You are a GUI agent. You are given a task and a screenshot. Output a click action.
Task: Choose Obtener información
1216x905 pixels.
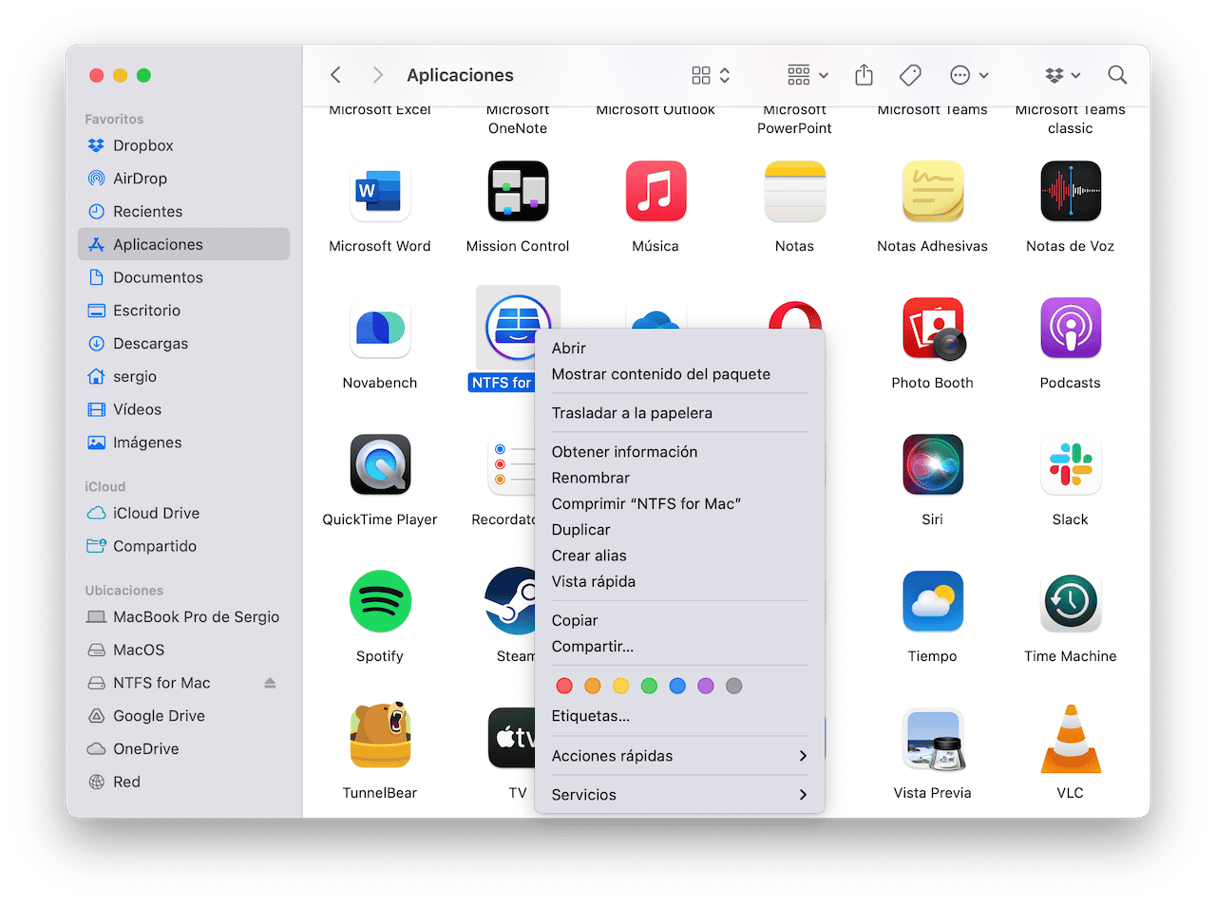click(680, 452)
